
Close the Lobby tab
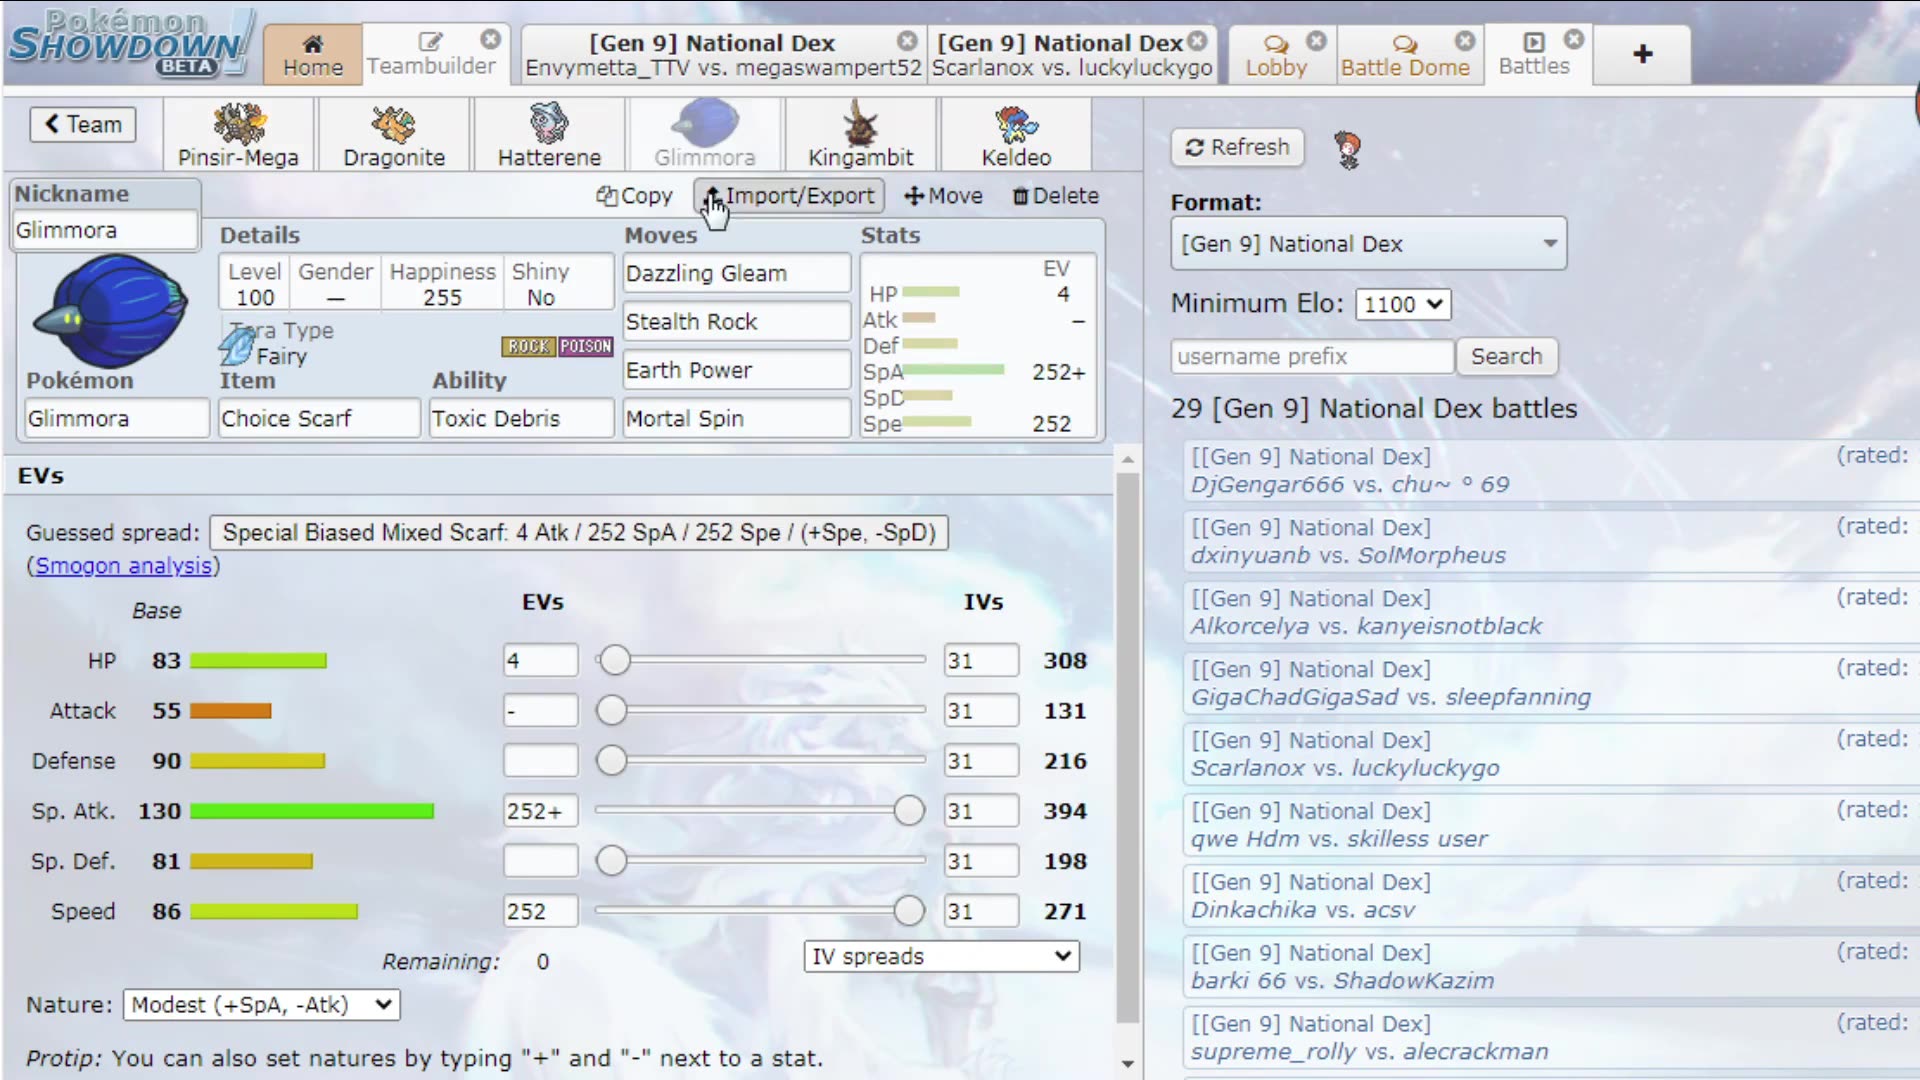pyautogui.click(x=1316, y=40)
